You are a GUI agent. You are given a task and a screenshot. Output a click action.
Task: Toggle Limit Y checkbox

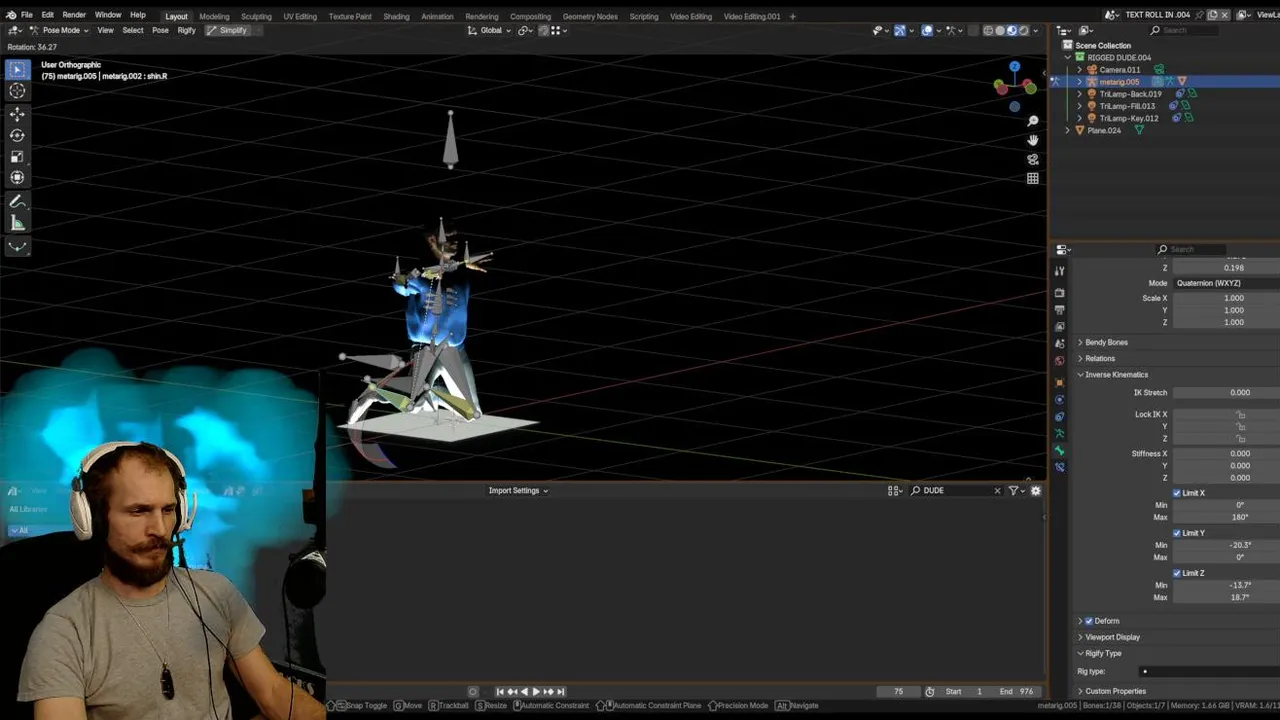point(1177,533)
